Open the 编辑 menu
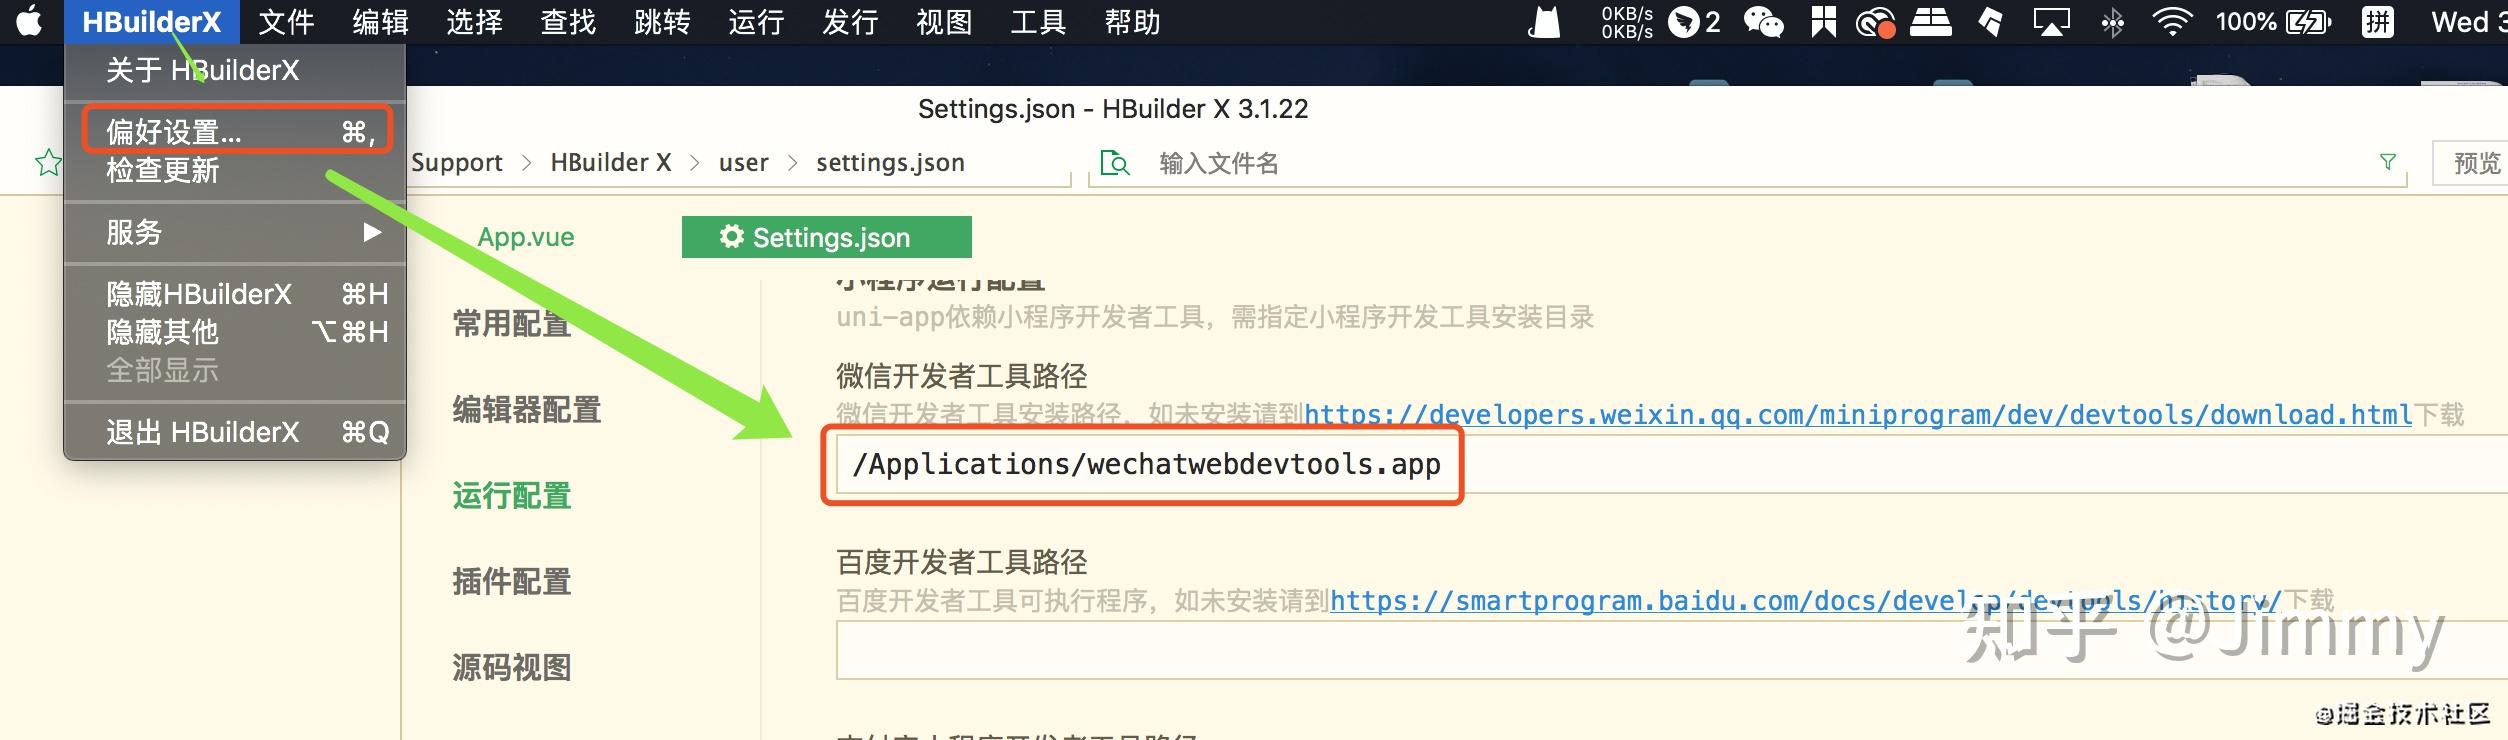The image size is (2508, 740). 380,22
